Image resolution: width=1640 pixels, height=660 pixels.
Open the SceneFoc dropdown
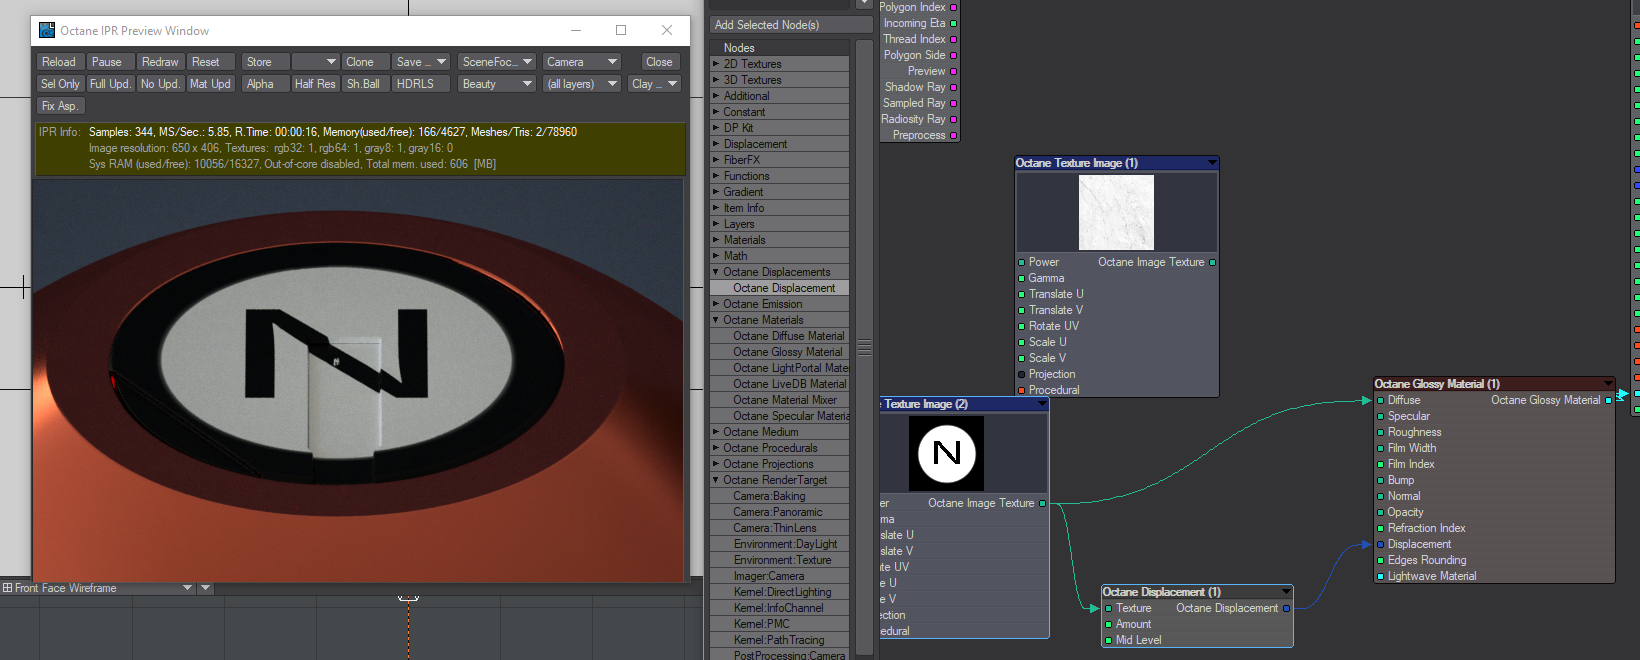tap(497, 62)
